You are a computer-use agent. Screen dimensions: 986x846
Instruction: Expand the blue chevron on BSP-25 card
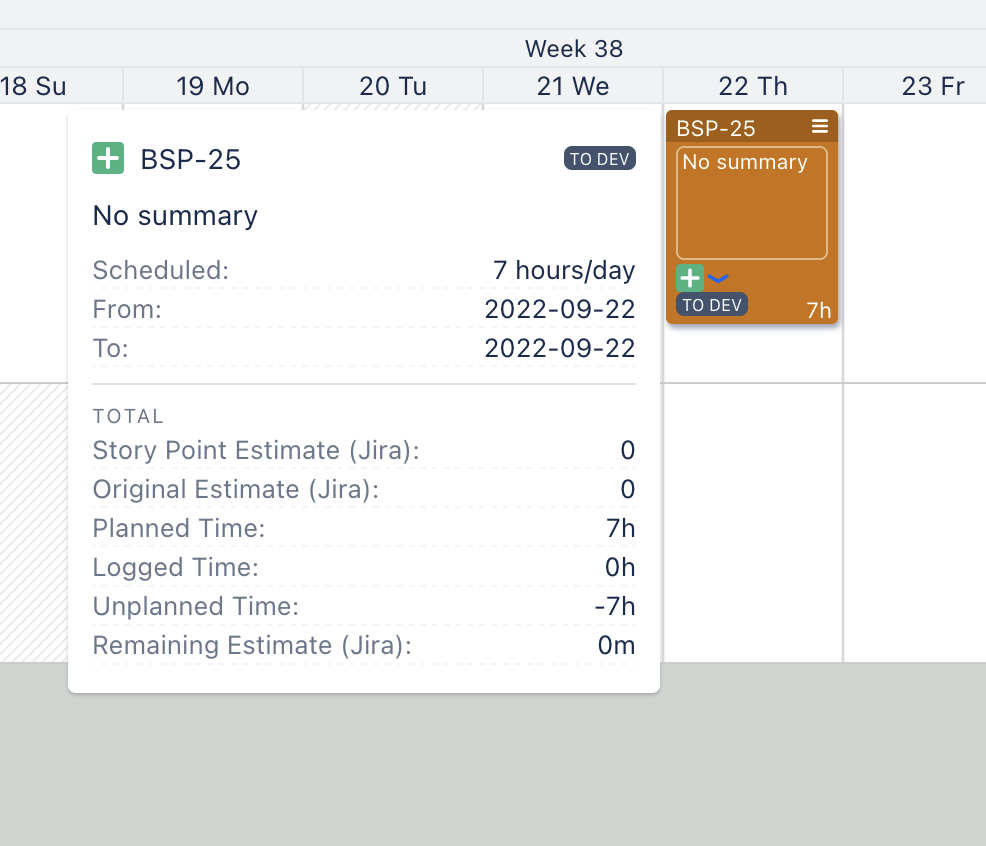pos(718,279)
